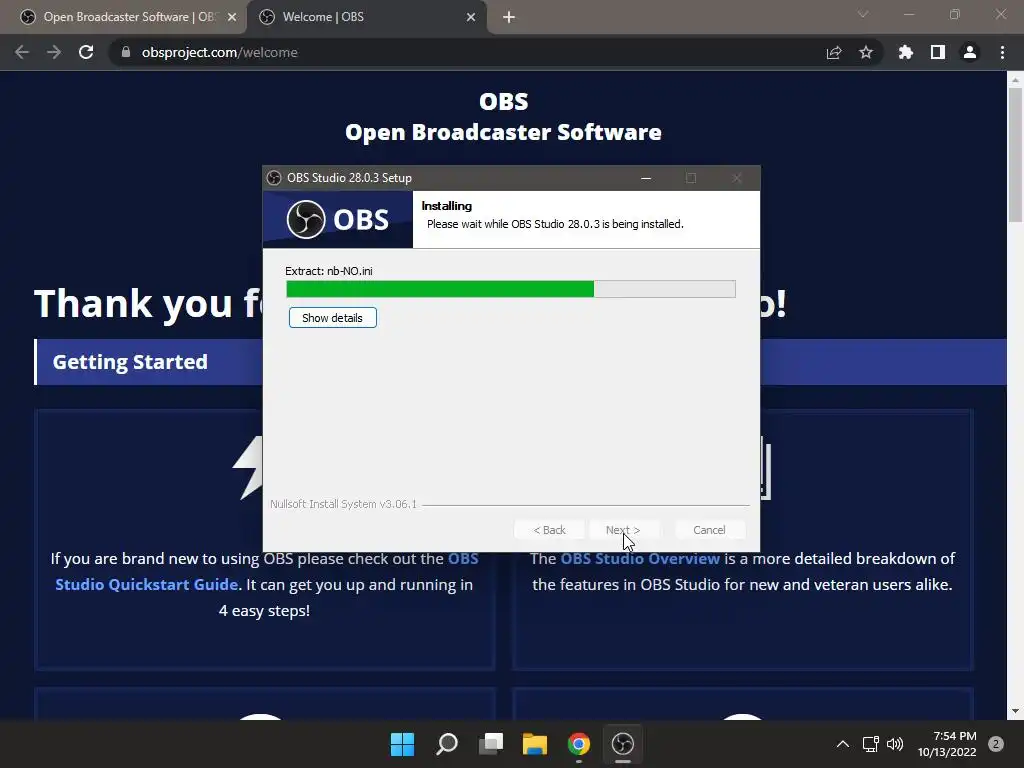This screenshot has height=768, width=1024.
Task: Launch File Explorer from taskbar
Action: coord(535,744)
